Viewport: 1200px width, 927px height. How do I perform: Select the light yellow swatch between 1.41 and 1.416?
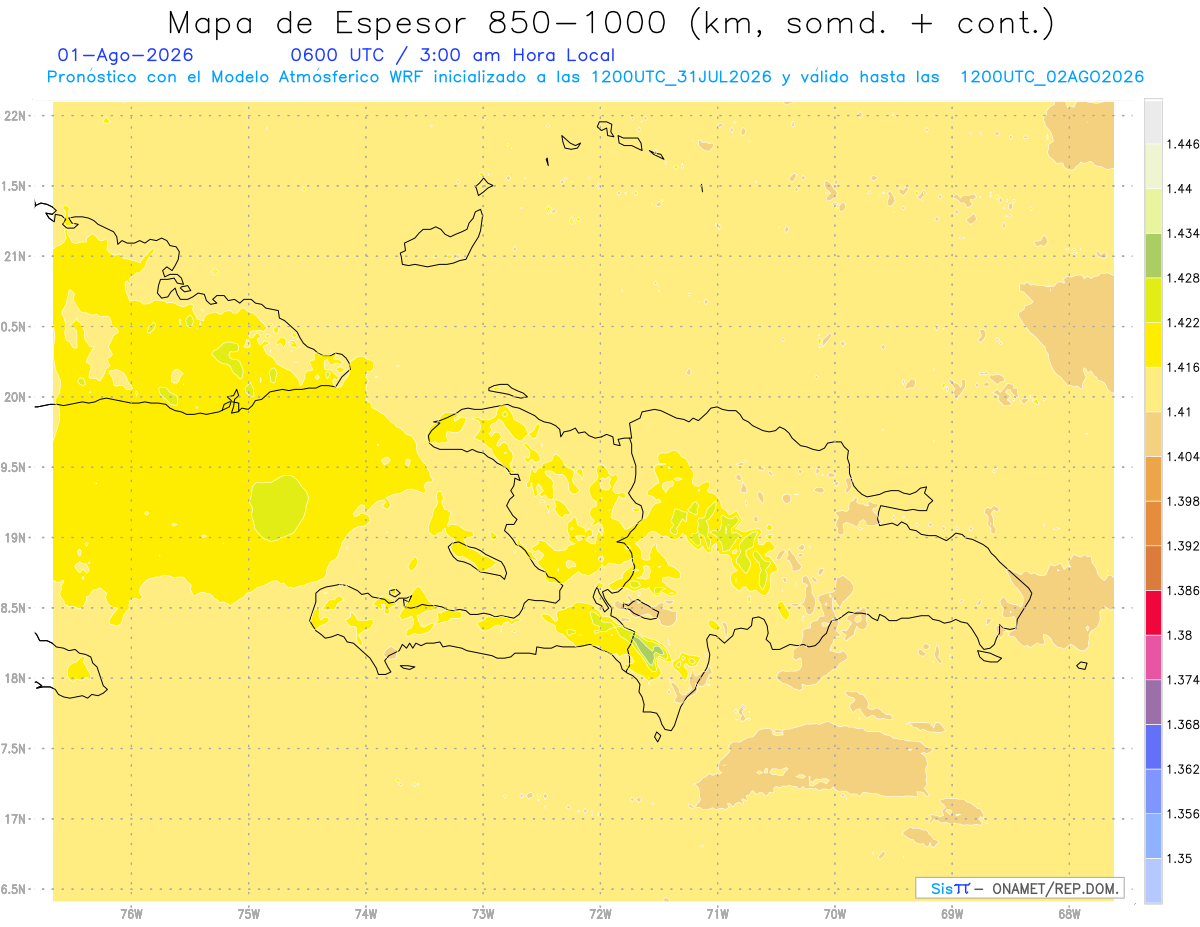pos(1153,390)
